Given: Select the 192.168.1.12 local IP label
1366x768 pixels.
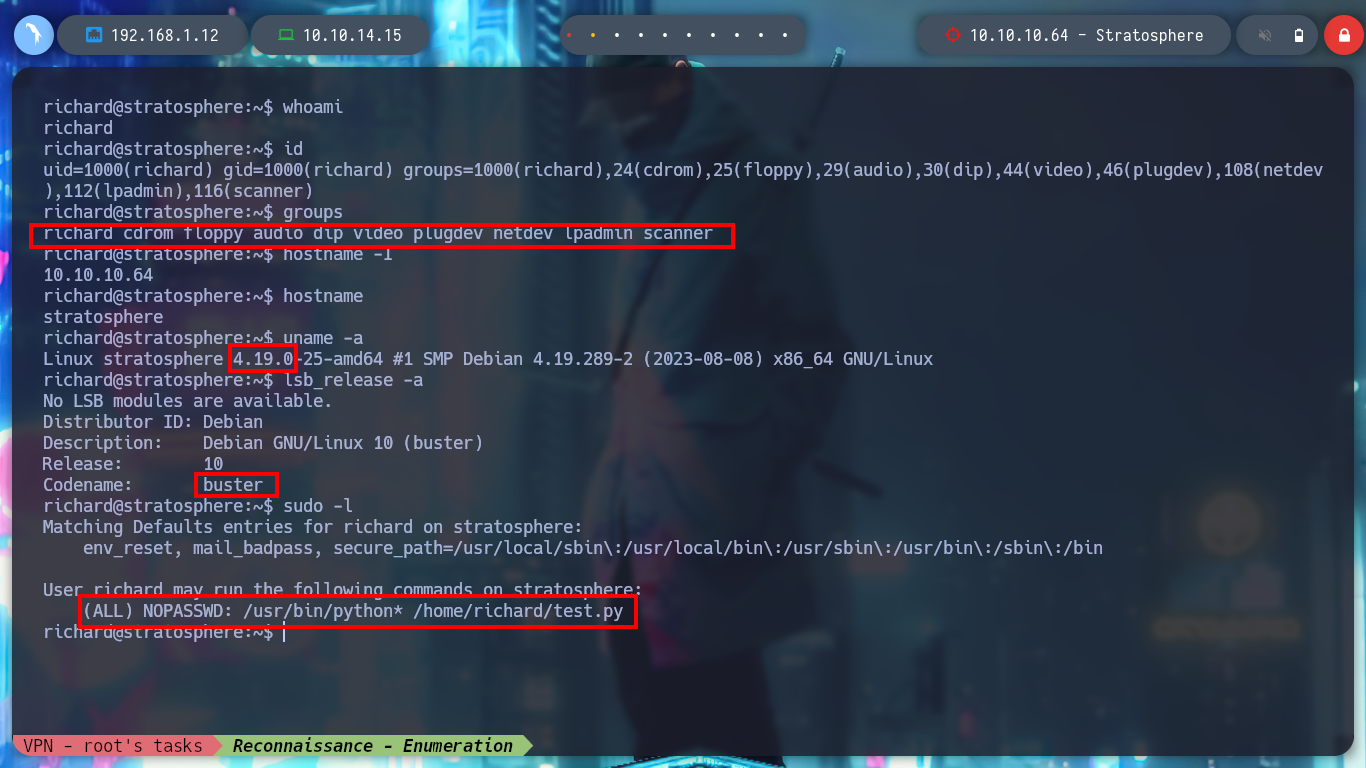Looking at the screenshot, I should 165,35.
